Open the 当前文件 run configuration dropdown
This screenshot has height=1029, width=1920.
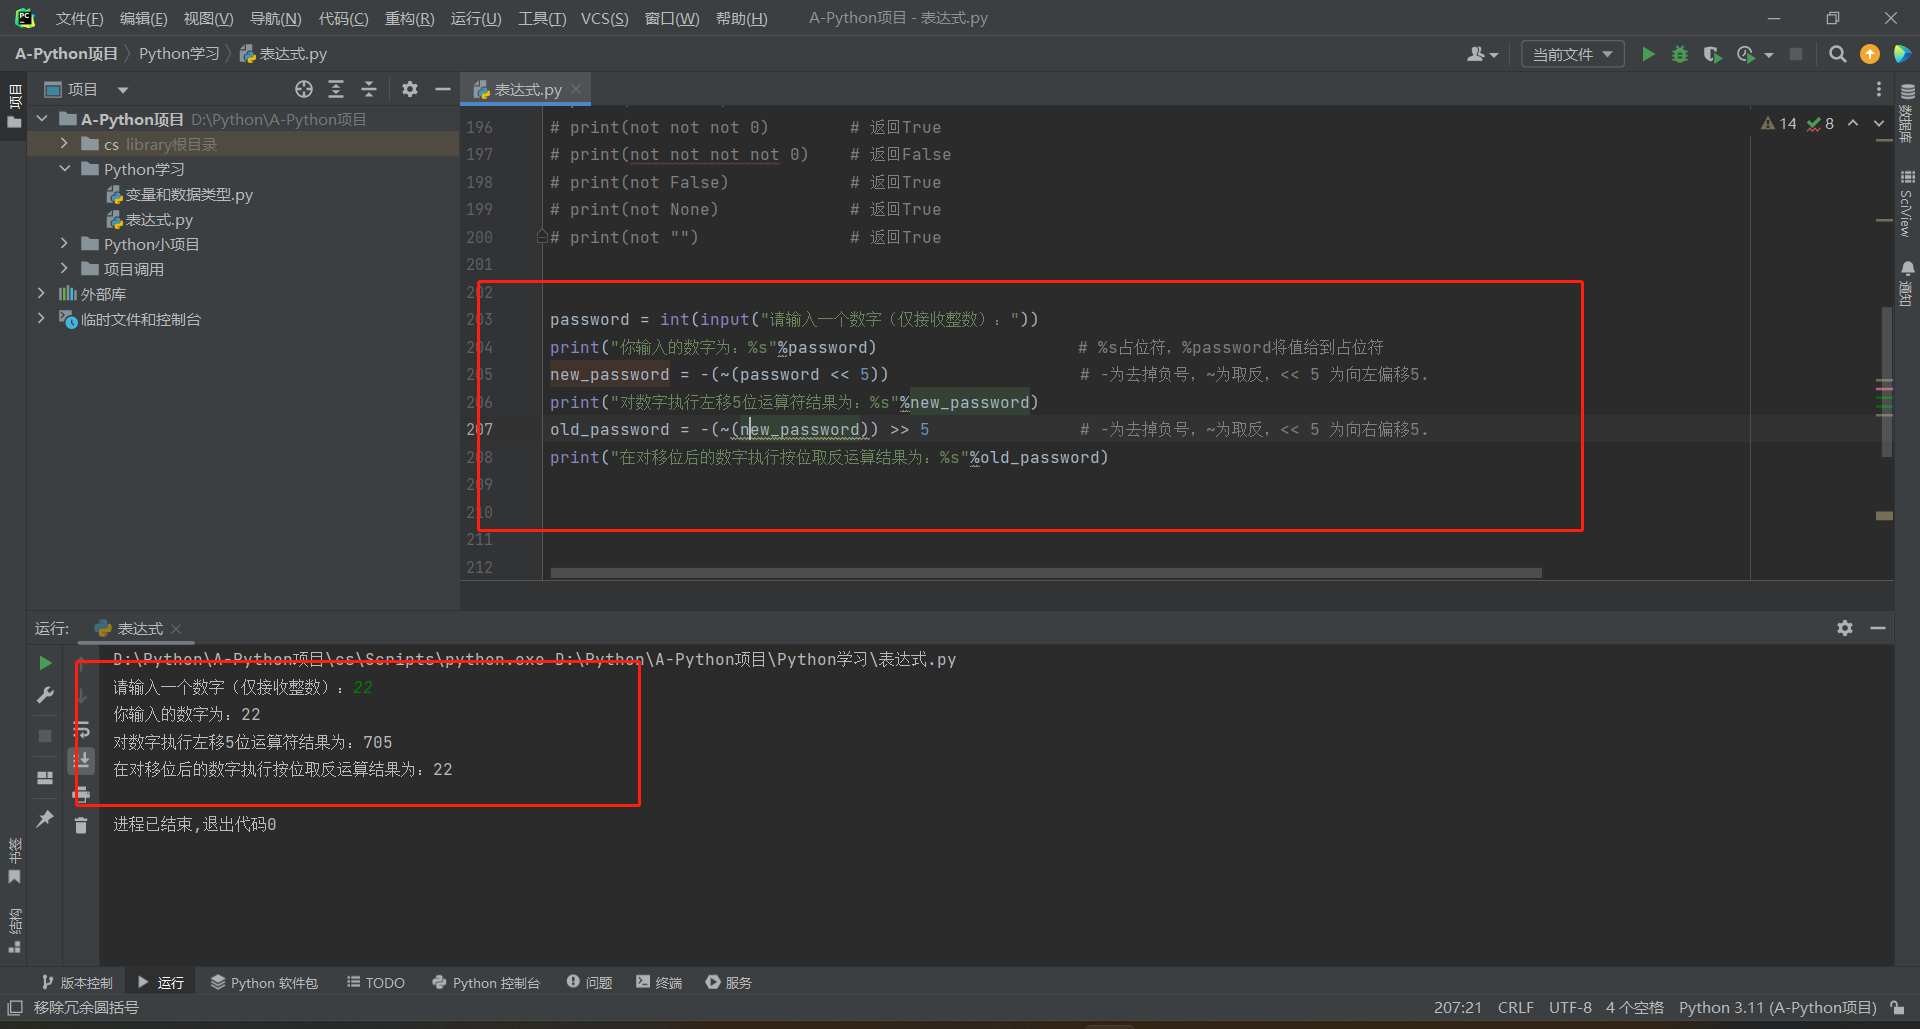(1572, 54)
